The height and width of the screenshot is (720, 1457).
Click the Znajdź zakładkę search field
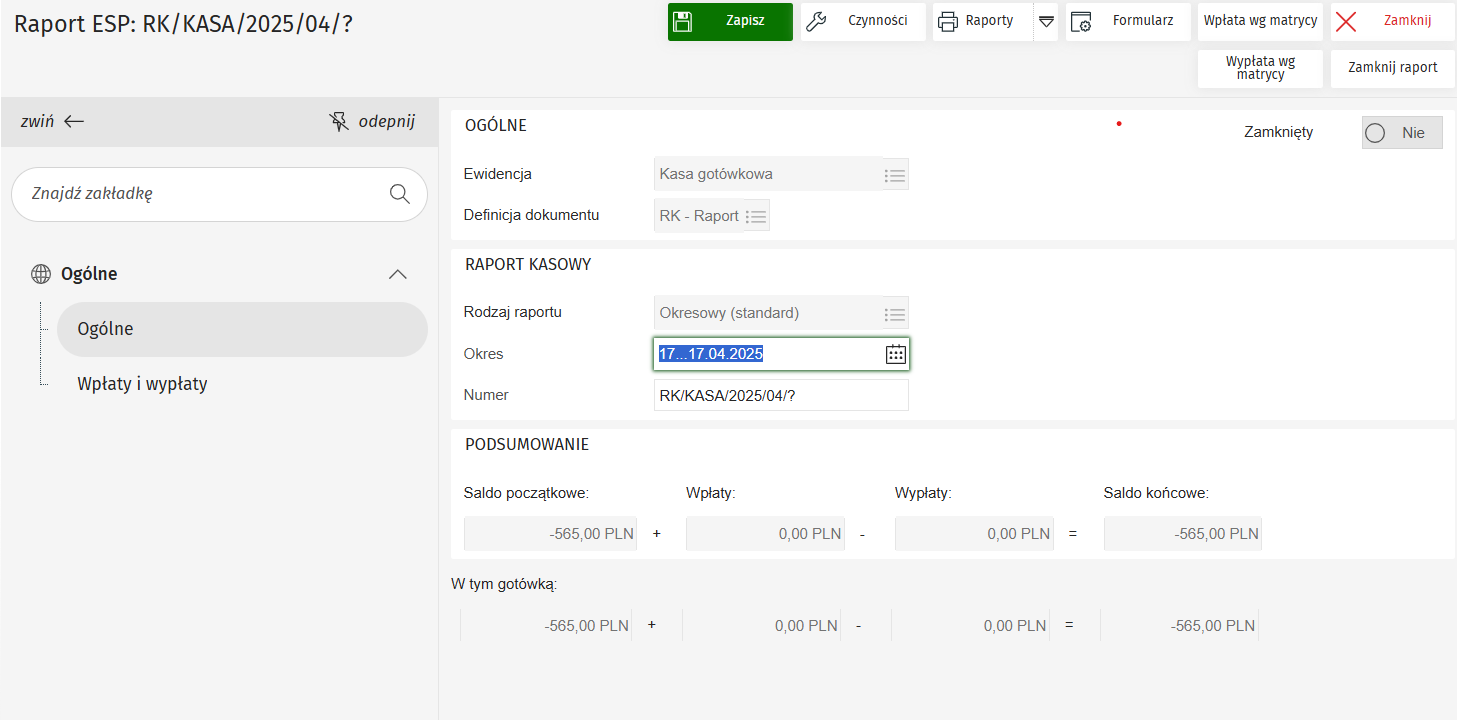[x=200, y=194]
